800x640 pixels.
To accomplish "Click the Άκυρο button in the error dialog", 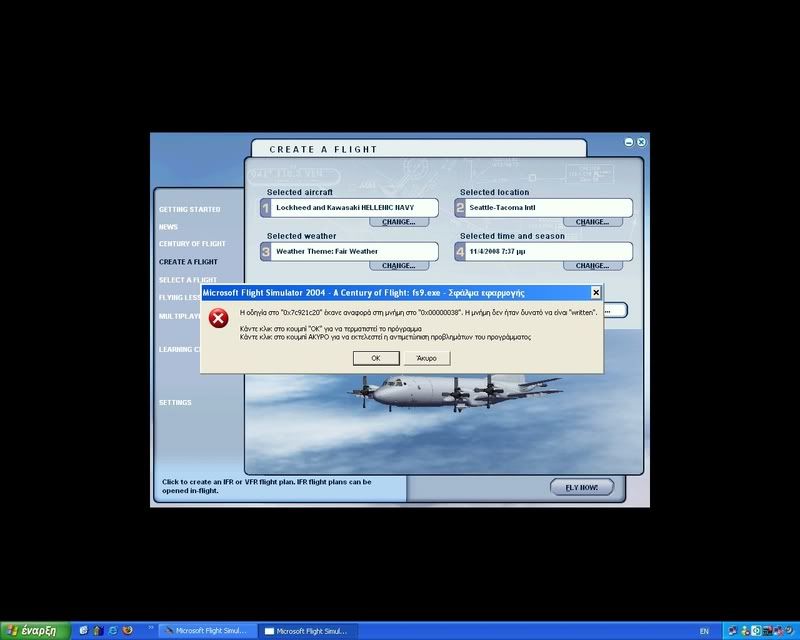I will pyautogui.click(x=427, y=358).
